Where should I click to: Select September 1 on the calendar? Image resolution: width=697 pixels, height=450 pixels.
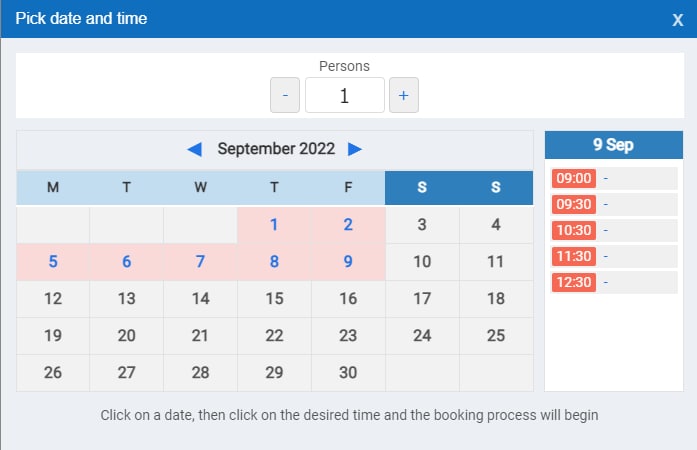(274, 224)
